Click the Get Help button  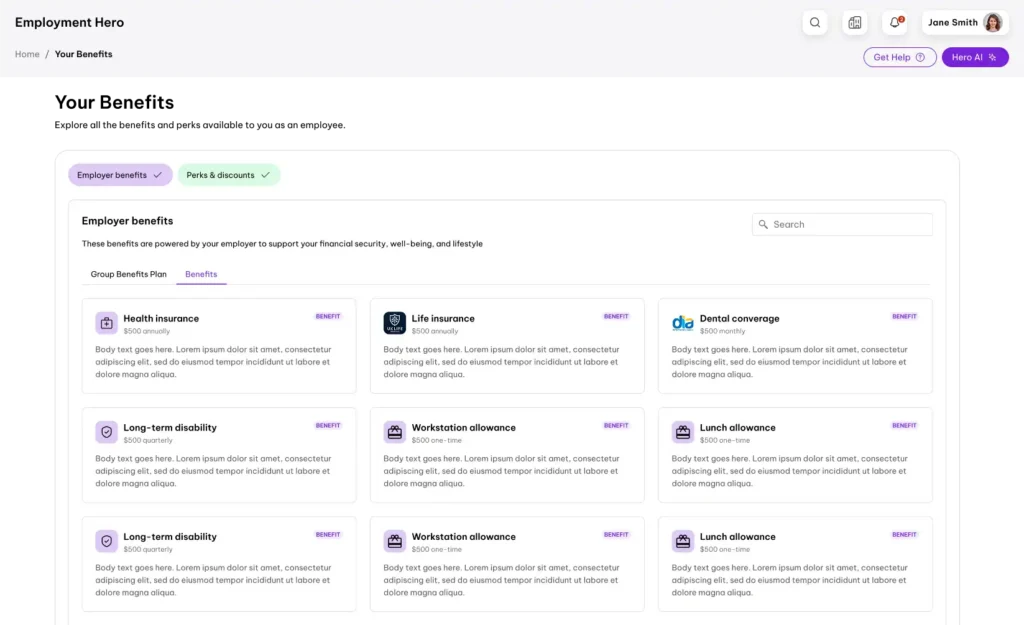[x=899, y=57]
